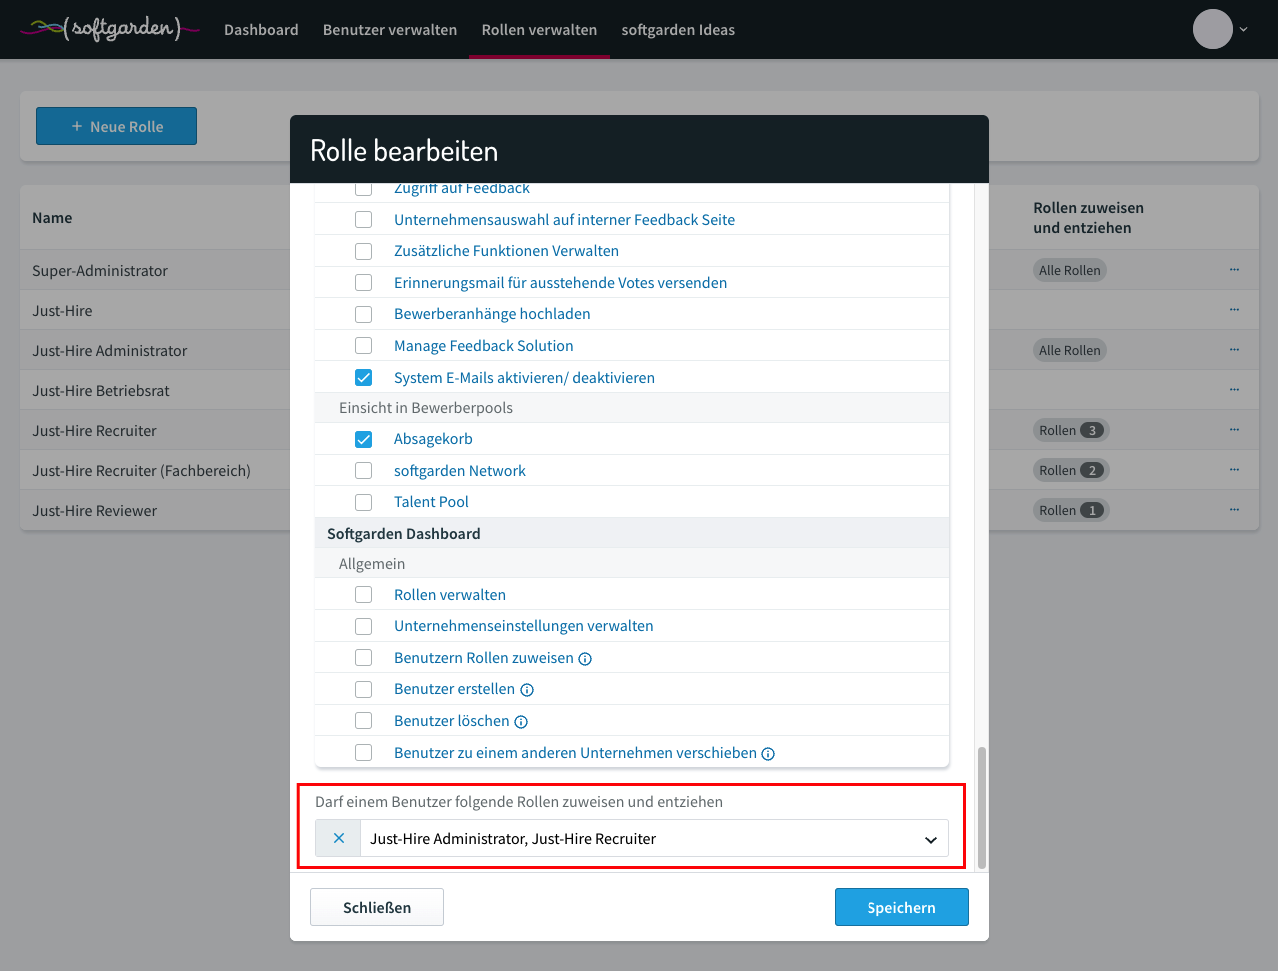Check Bewerberanhänge hochladen
Screen dimensions: 1278x971
[364, 314]
